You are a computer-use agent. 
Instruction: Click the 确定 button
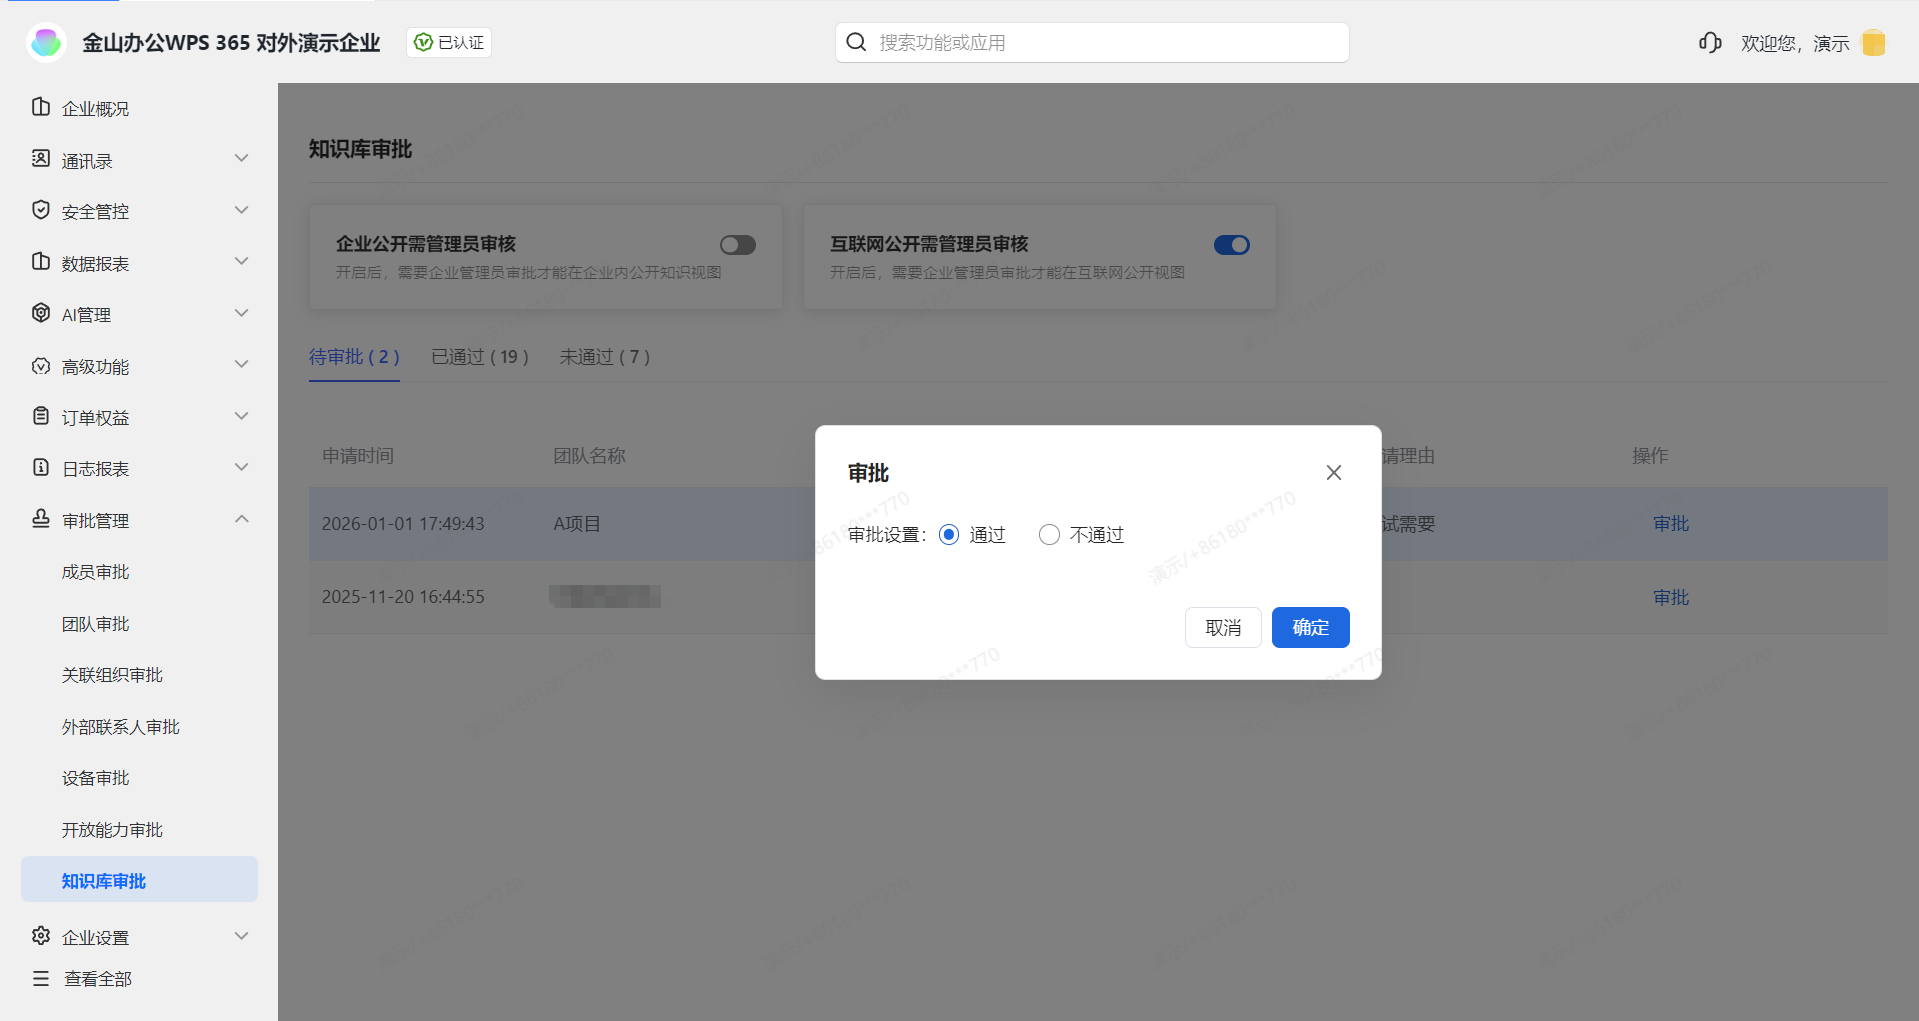[x=1311, y=628]
